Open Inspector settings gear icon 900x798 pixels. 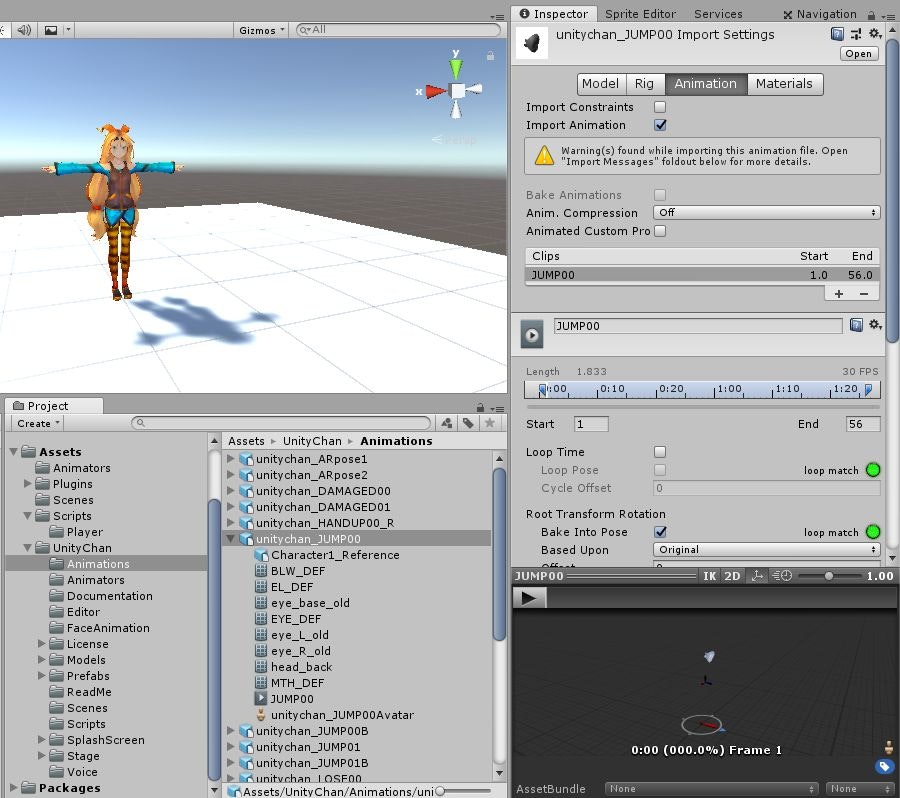[x=875, y=34]
